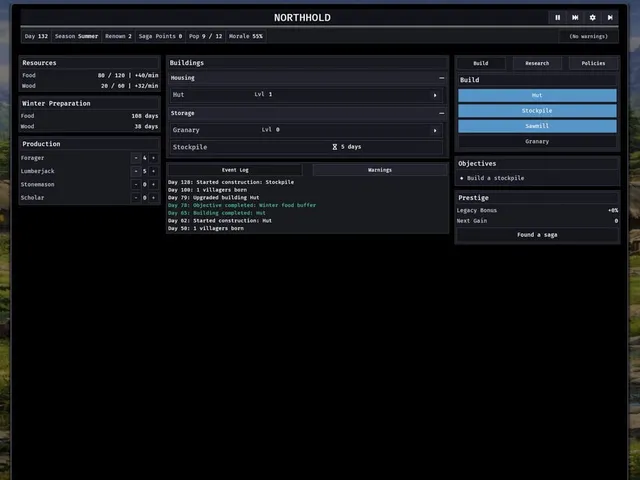The height and width of the screenshot is (480, 640).
Task: Expand the Hut row arrow
Action: (435, 95)
